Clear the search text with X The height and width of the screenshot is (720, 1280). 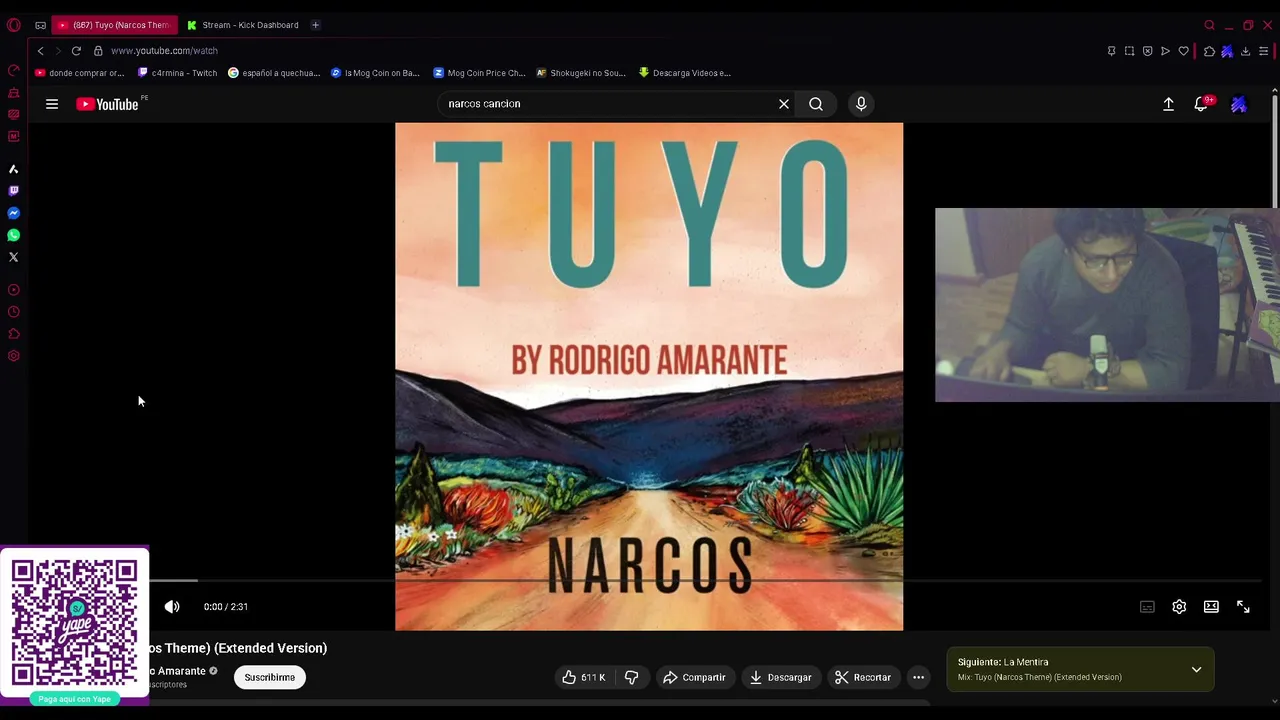coord(784,104)
